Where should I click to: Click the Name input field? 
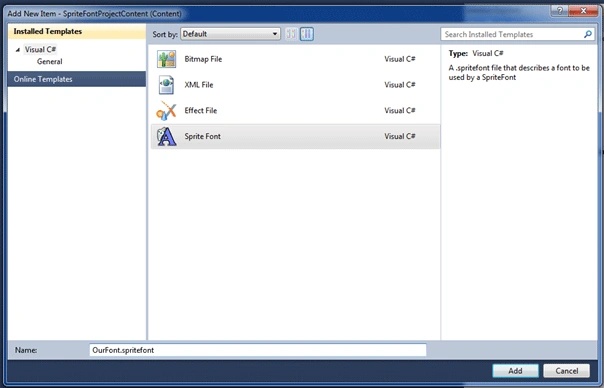pyautogui.click(x=258, y=350)
